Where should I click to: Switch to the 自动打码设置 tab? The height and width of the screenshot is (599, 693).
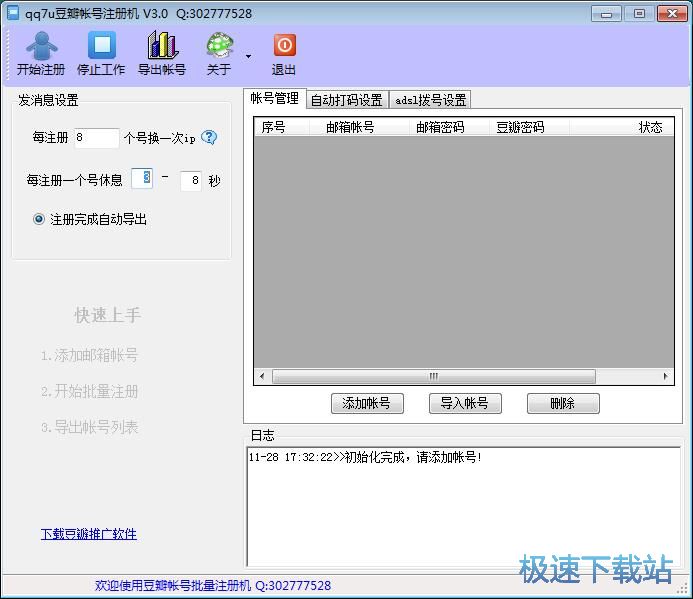coord(346,100)
